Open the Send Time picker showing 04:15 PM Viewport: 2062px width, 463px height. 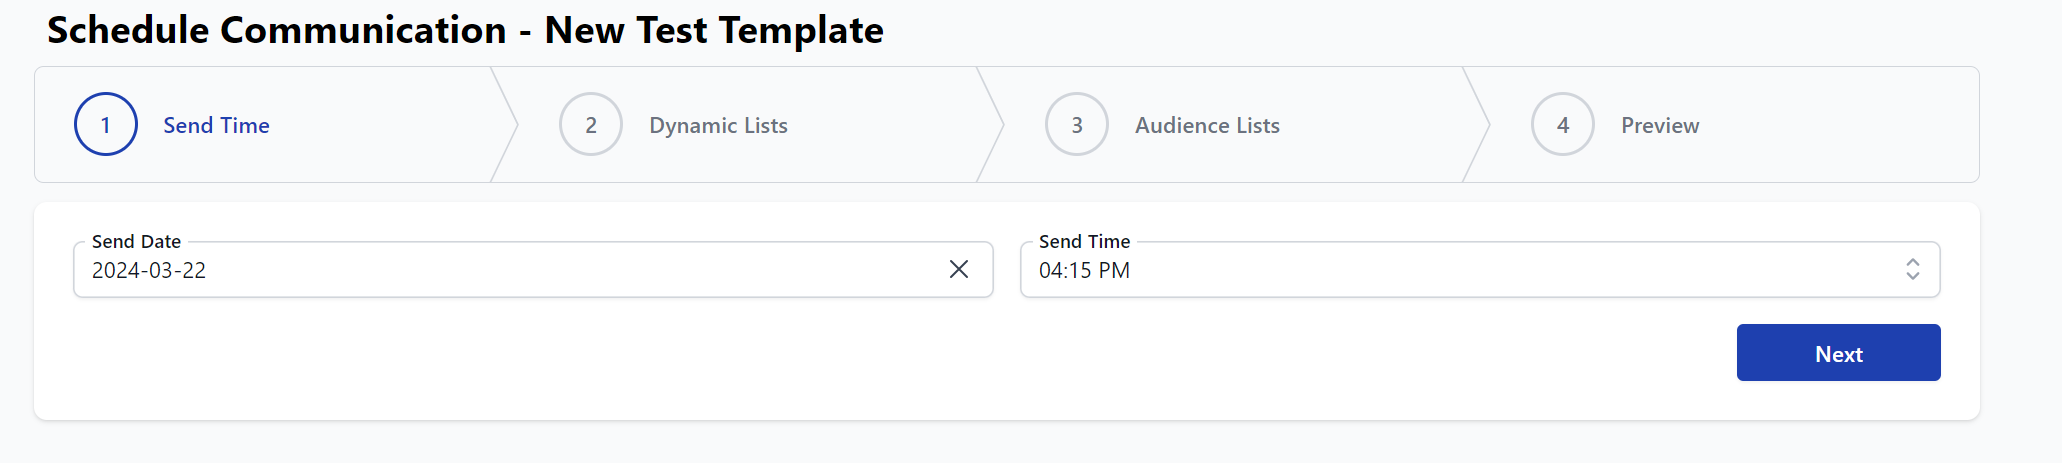[x=1450, y=270]
